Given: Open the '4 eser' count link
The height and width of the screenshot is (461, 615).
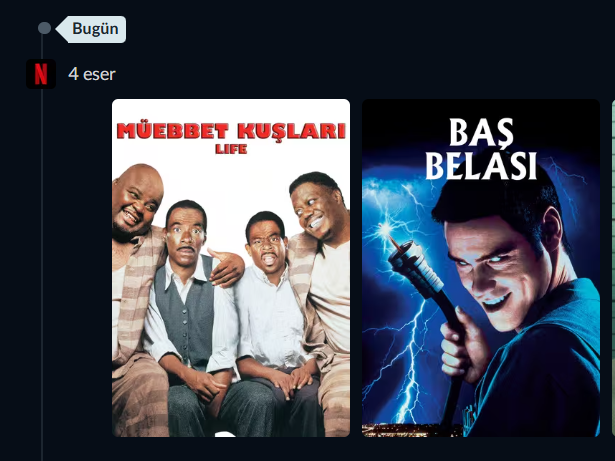Looking at the screenshot, I should coord(92,74).
